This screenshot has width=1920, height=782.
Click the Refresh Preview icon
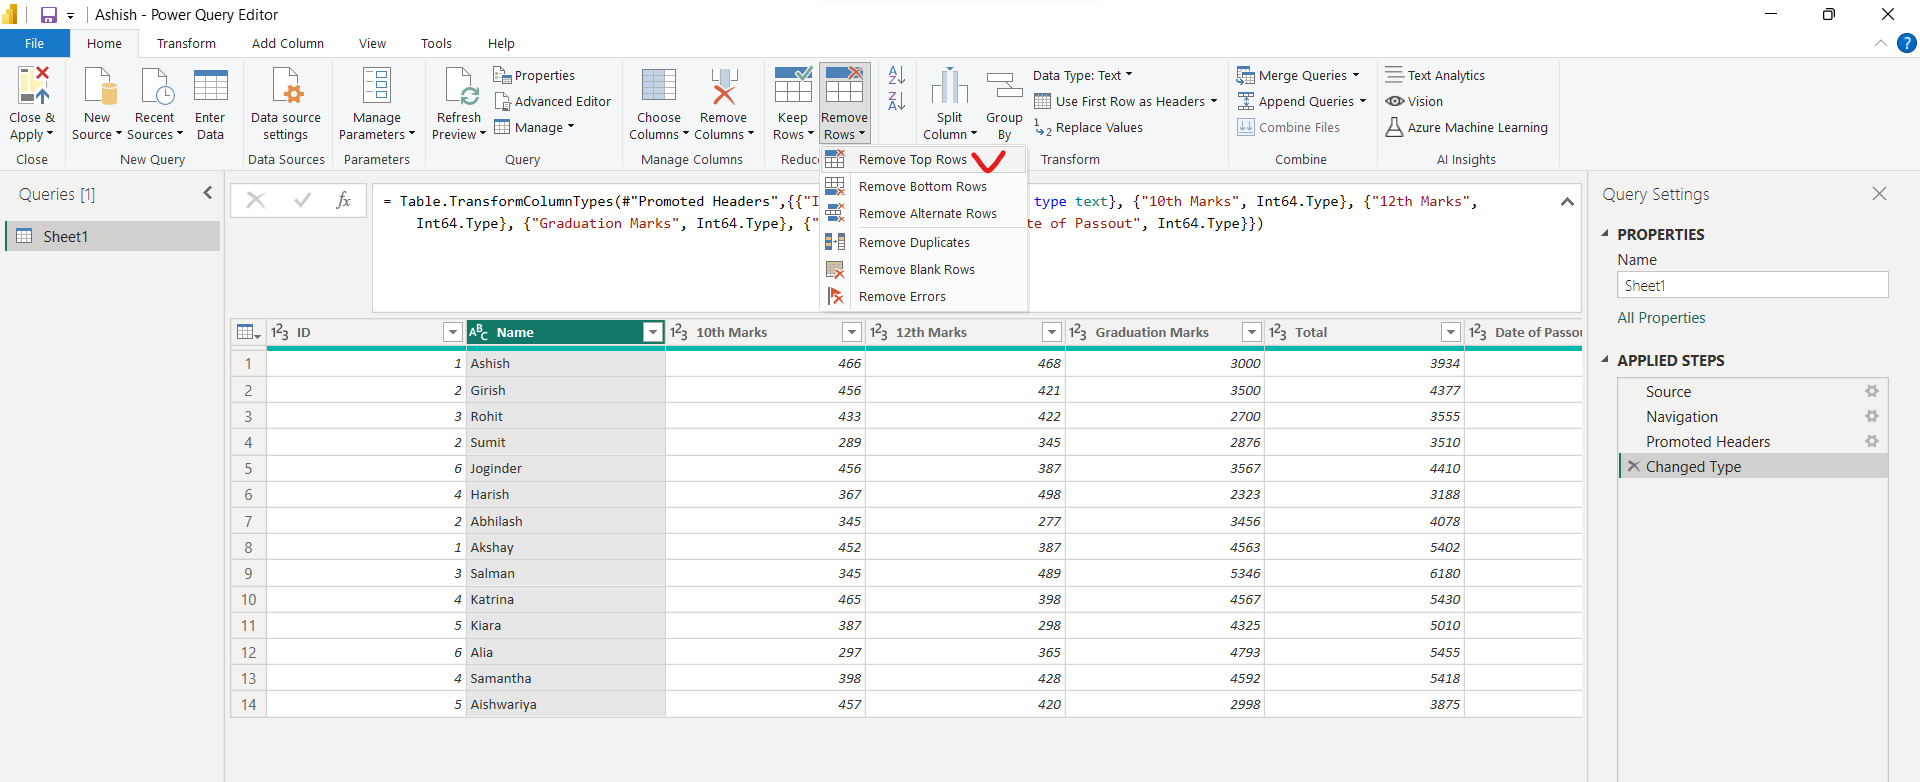[460, 87]
